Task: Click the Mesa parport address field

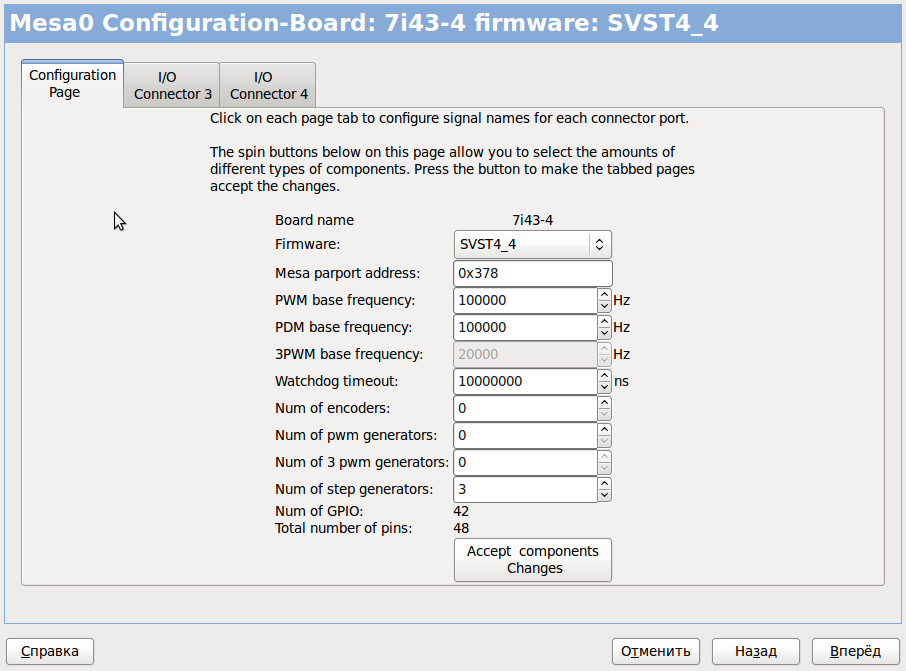Action: [x=532, y=273]
